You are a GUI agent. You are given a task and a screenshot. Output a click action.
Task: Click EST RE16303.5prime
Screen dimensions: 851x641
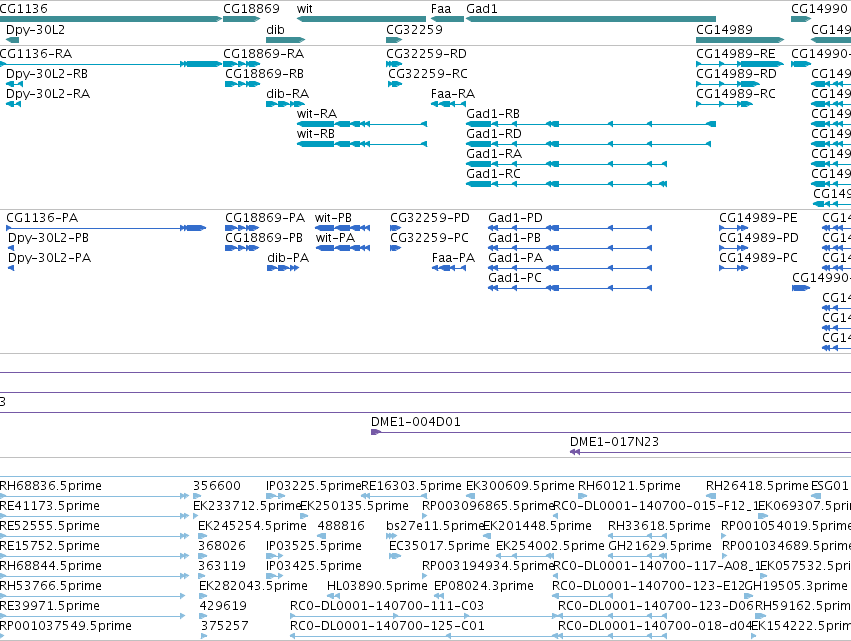coord(393,496)
